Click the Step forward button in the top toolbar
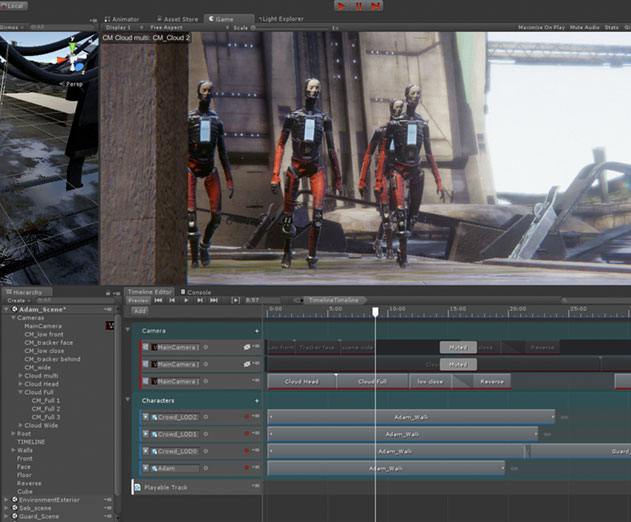The height and width of the screenshot is (522, 631). 375,6
